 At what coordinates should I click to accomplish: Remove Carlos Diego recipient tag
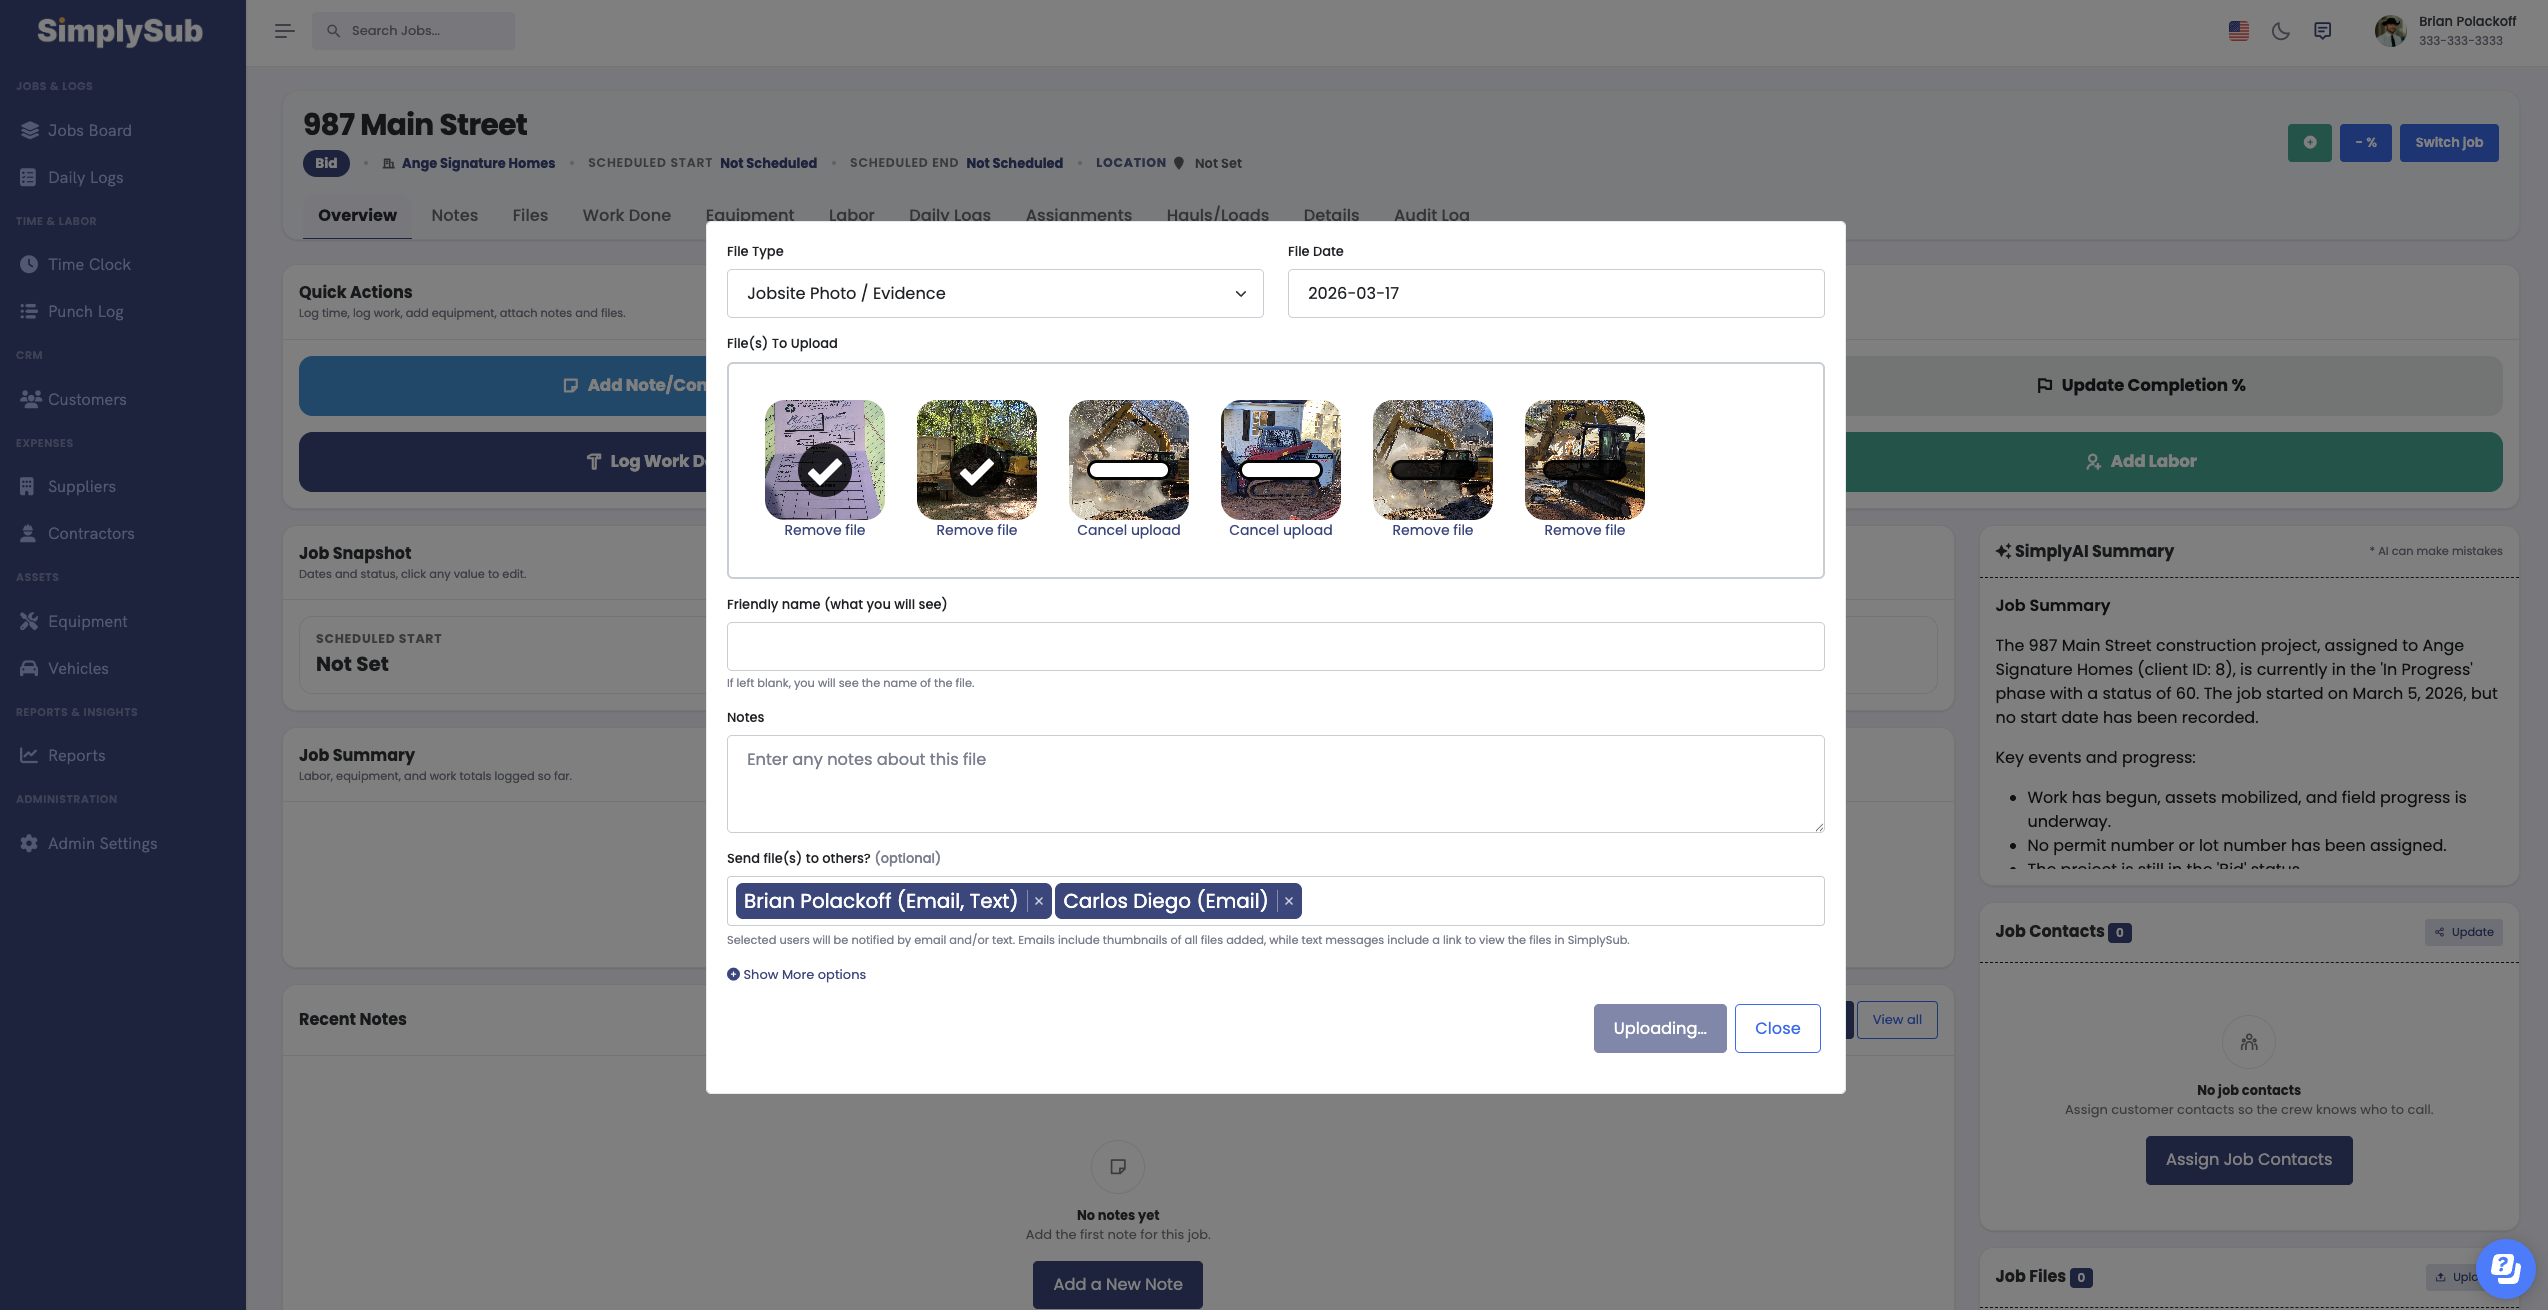click(x=1289, y=901)
